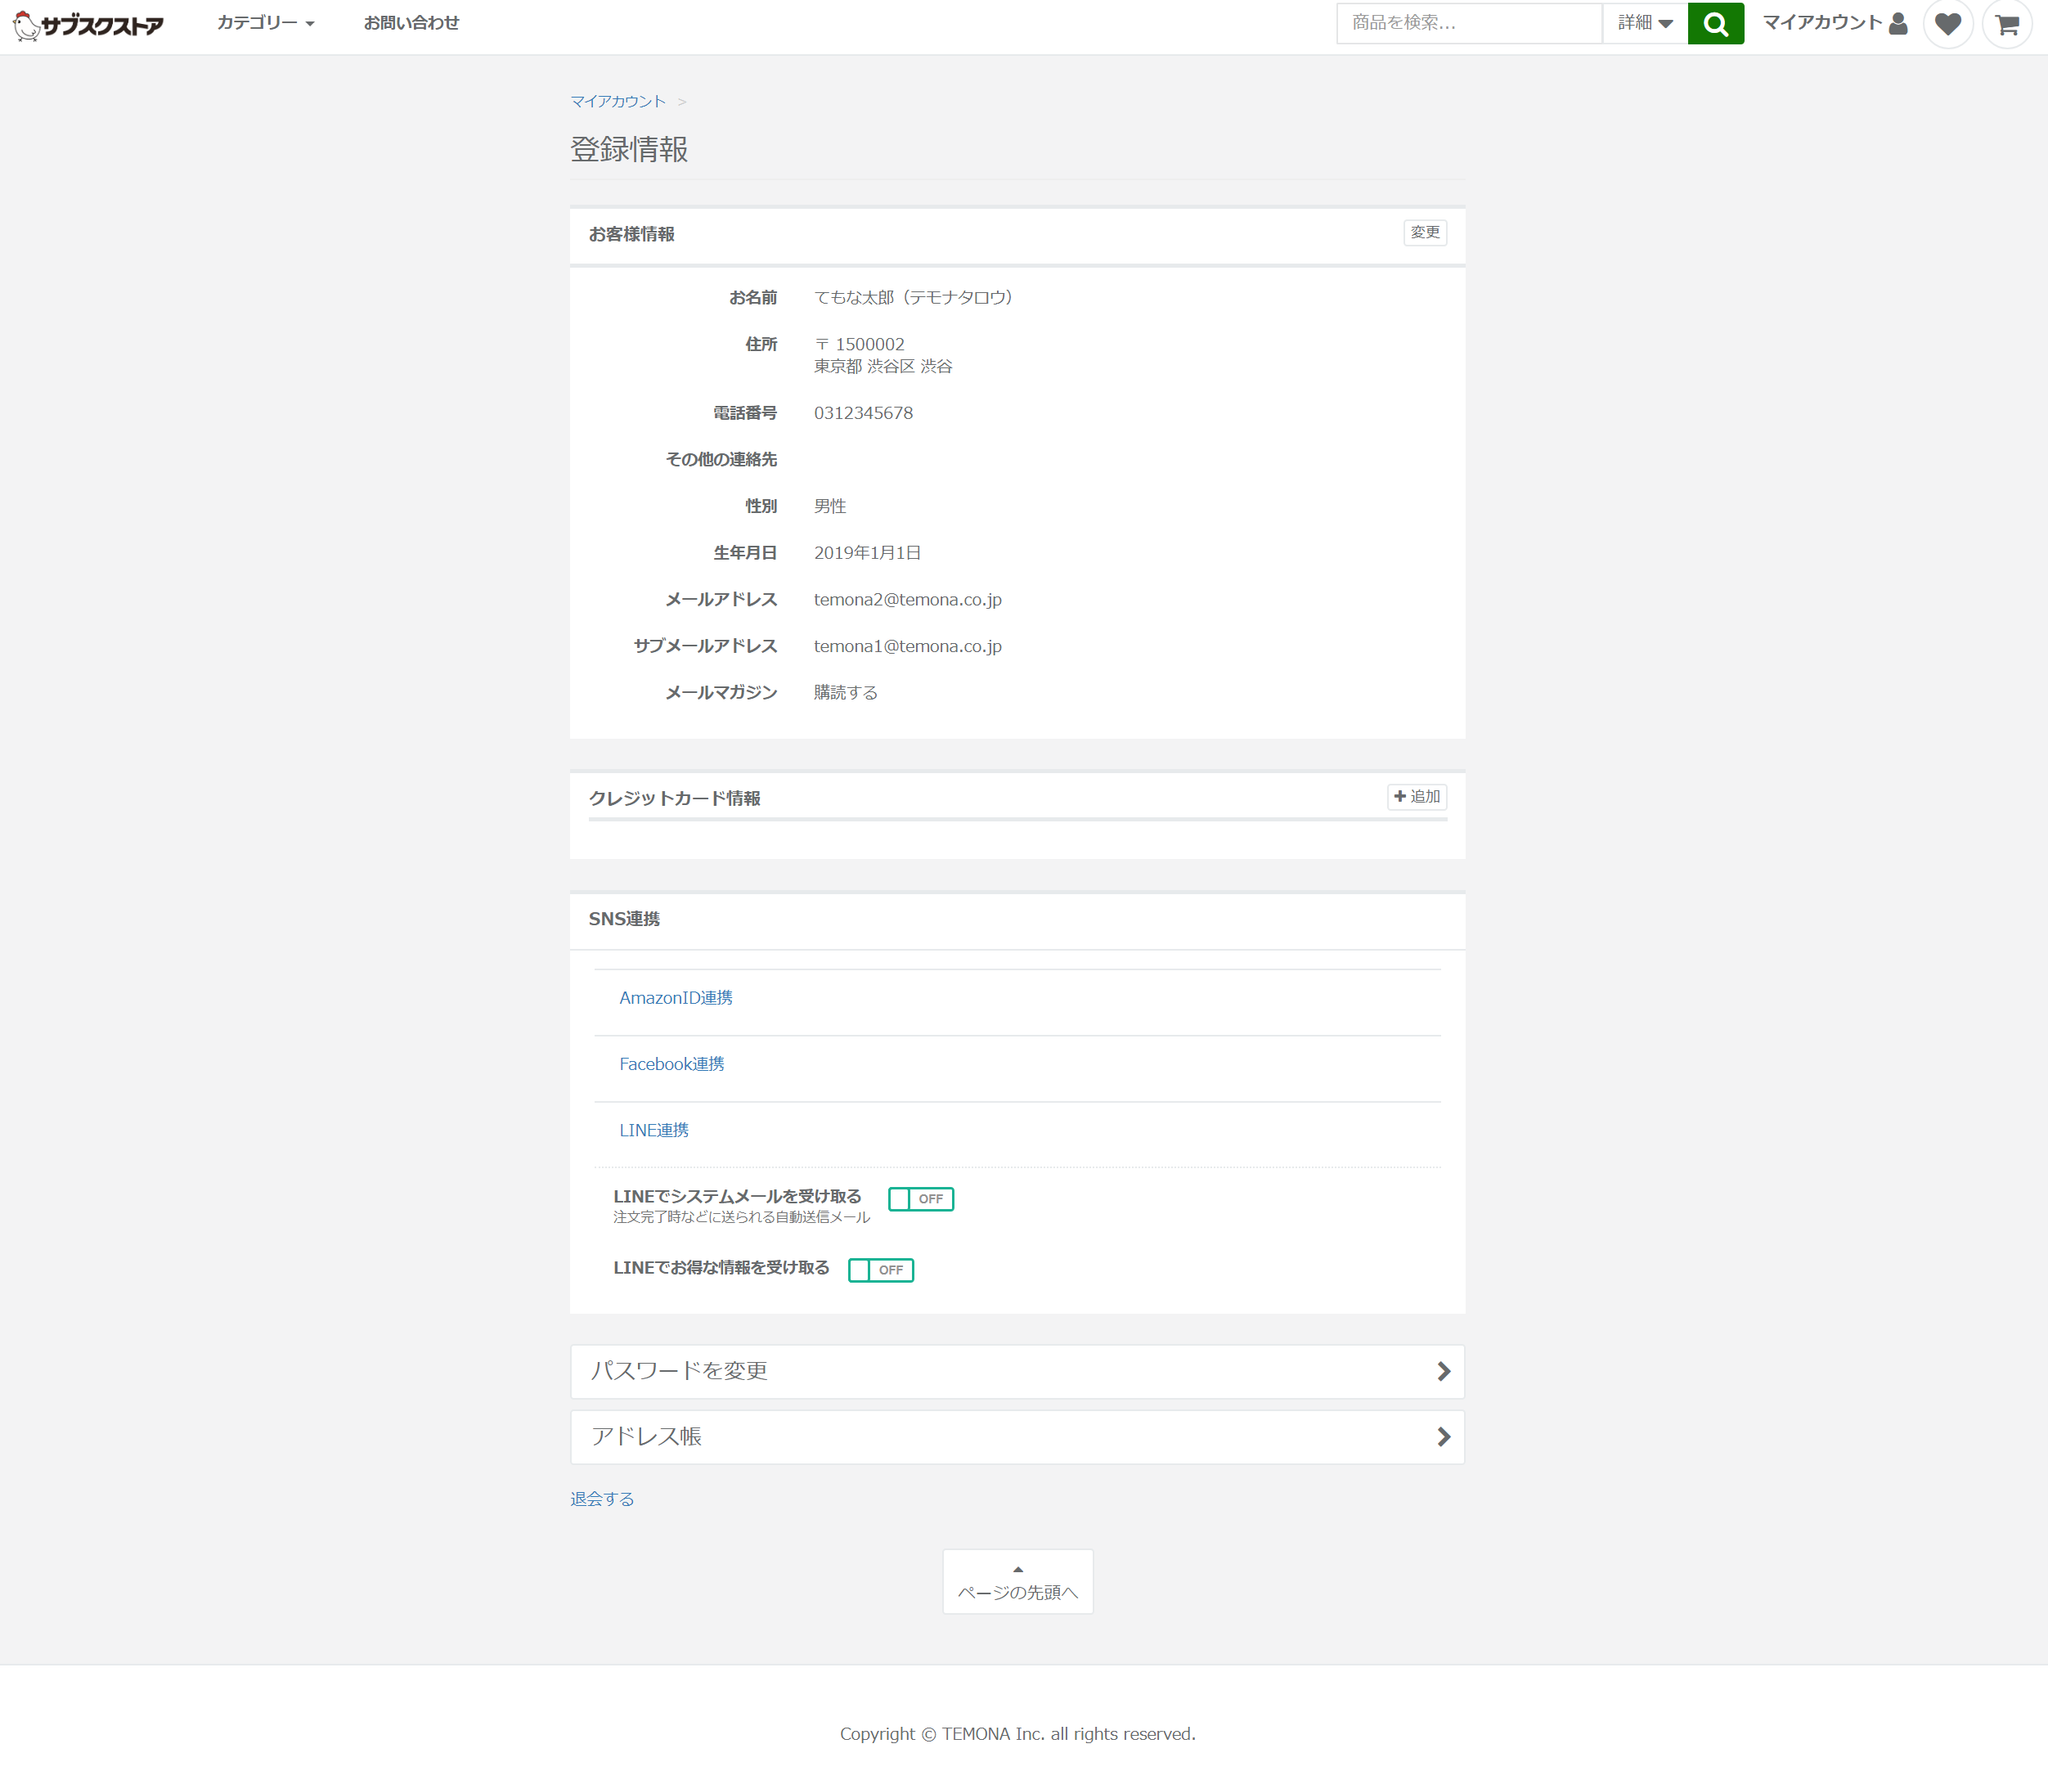2048x1772 pixels.
Task: Click the right chevron on パスワードを変更
Action: (x=1443, y=1371)
